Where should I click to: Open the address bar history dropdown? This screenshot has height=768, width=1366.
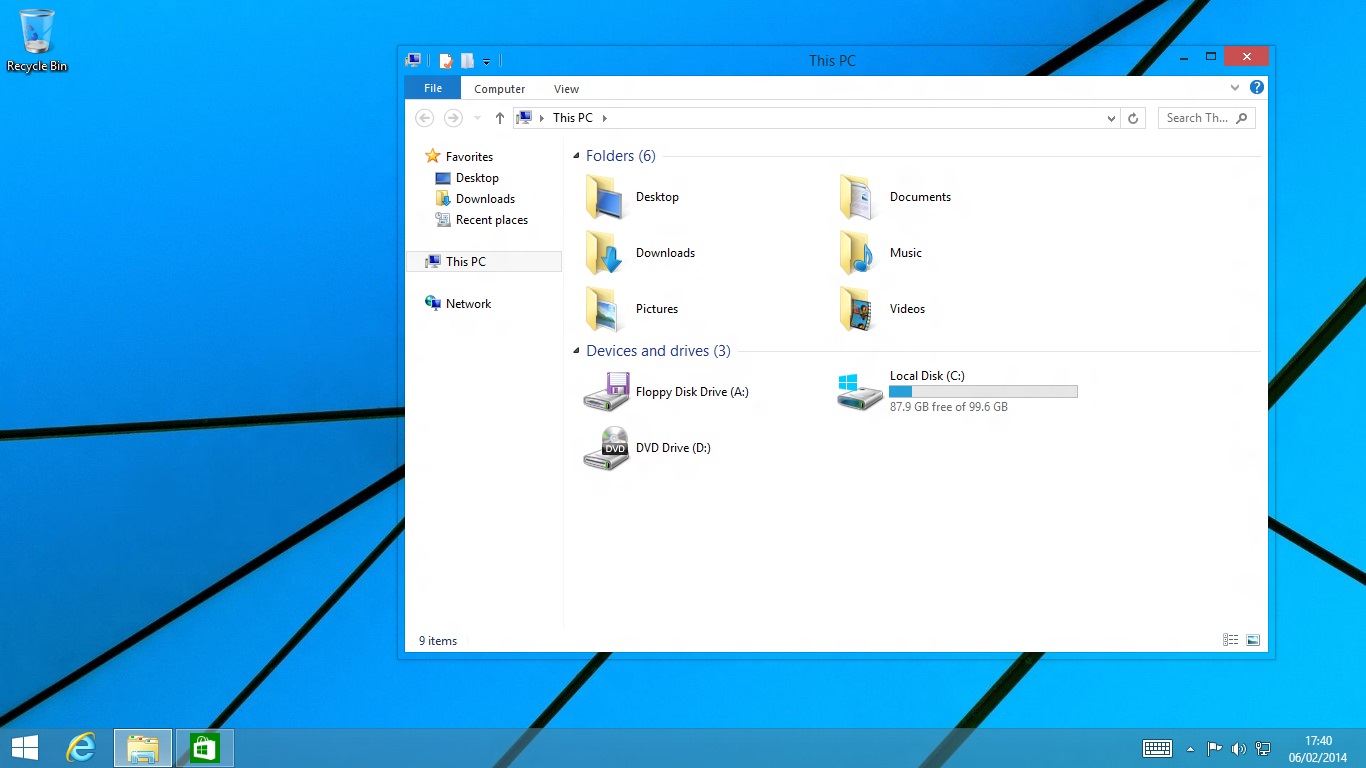[1111, 118]
